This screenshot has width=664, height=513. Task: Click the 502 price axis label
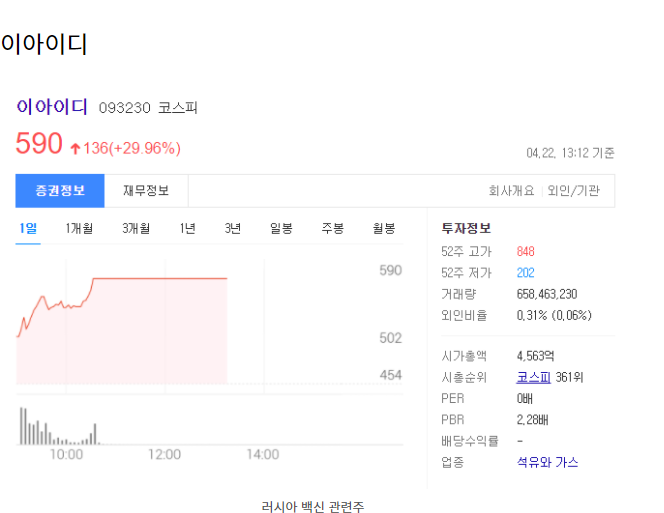coord(390,338)
